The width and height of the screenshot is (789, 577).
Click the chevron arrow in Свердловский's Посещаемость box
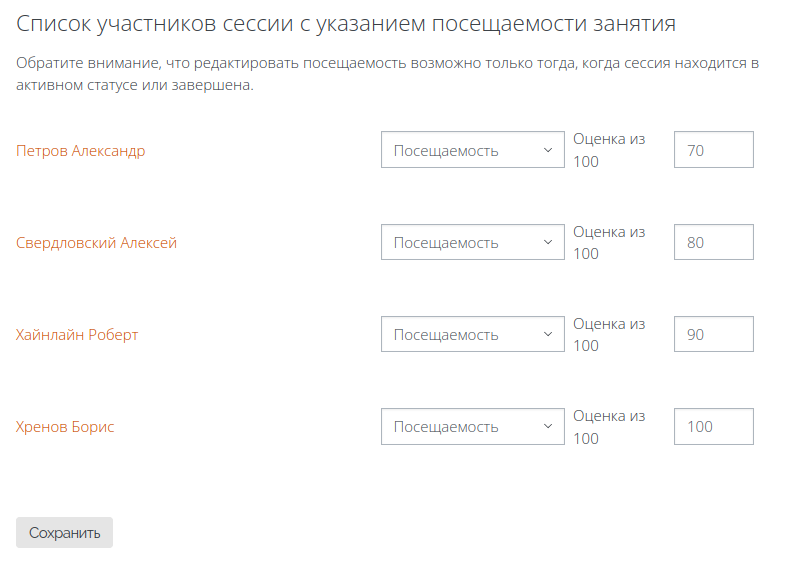pos(548,242)
